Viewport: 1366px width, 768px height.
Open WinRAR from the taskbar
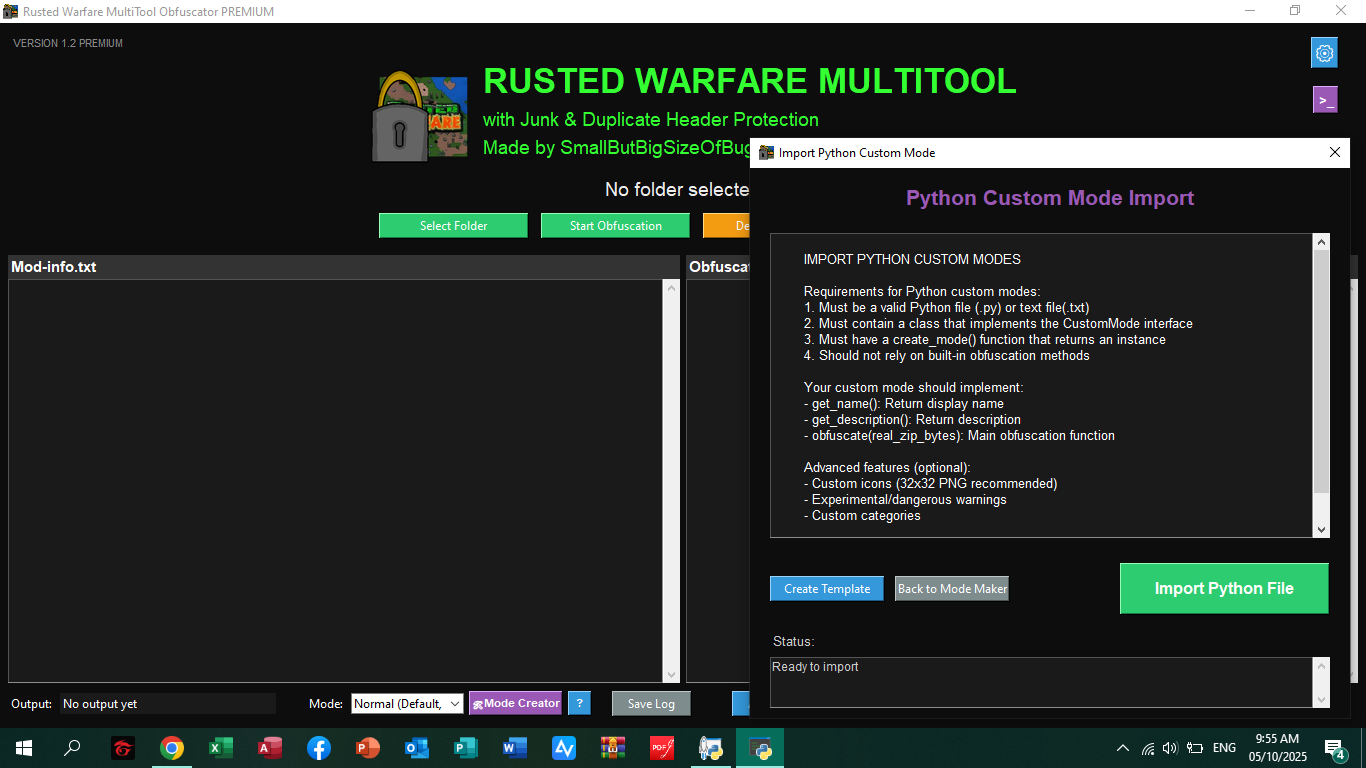click(x=613, y=748)
